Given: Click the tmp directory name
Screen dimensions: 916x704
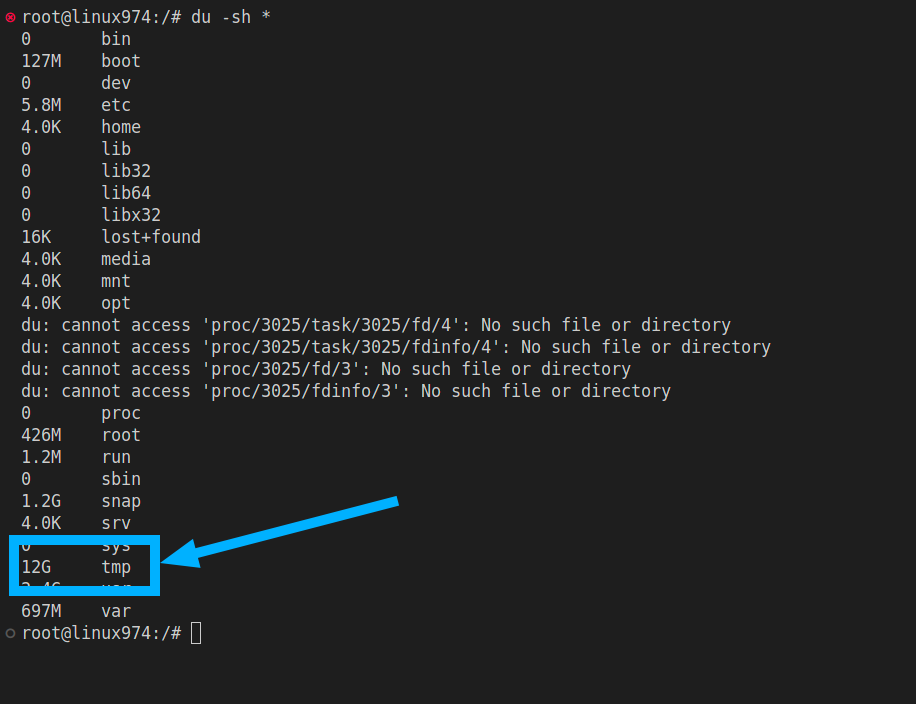Looking at the screenshot, I should coord(116,567).
